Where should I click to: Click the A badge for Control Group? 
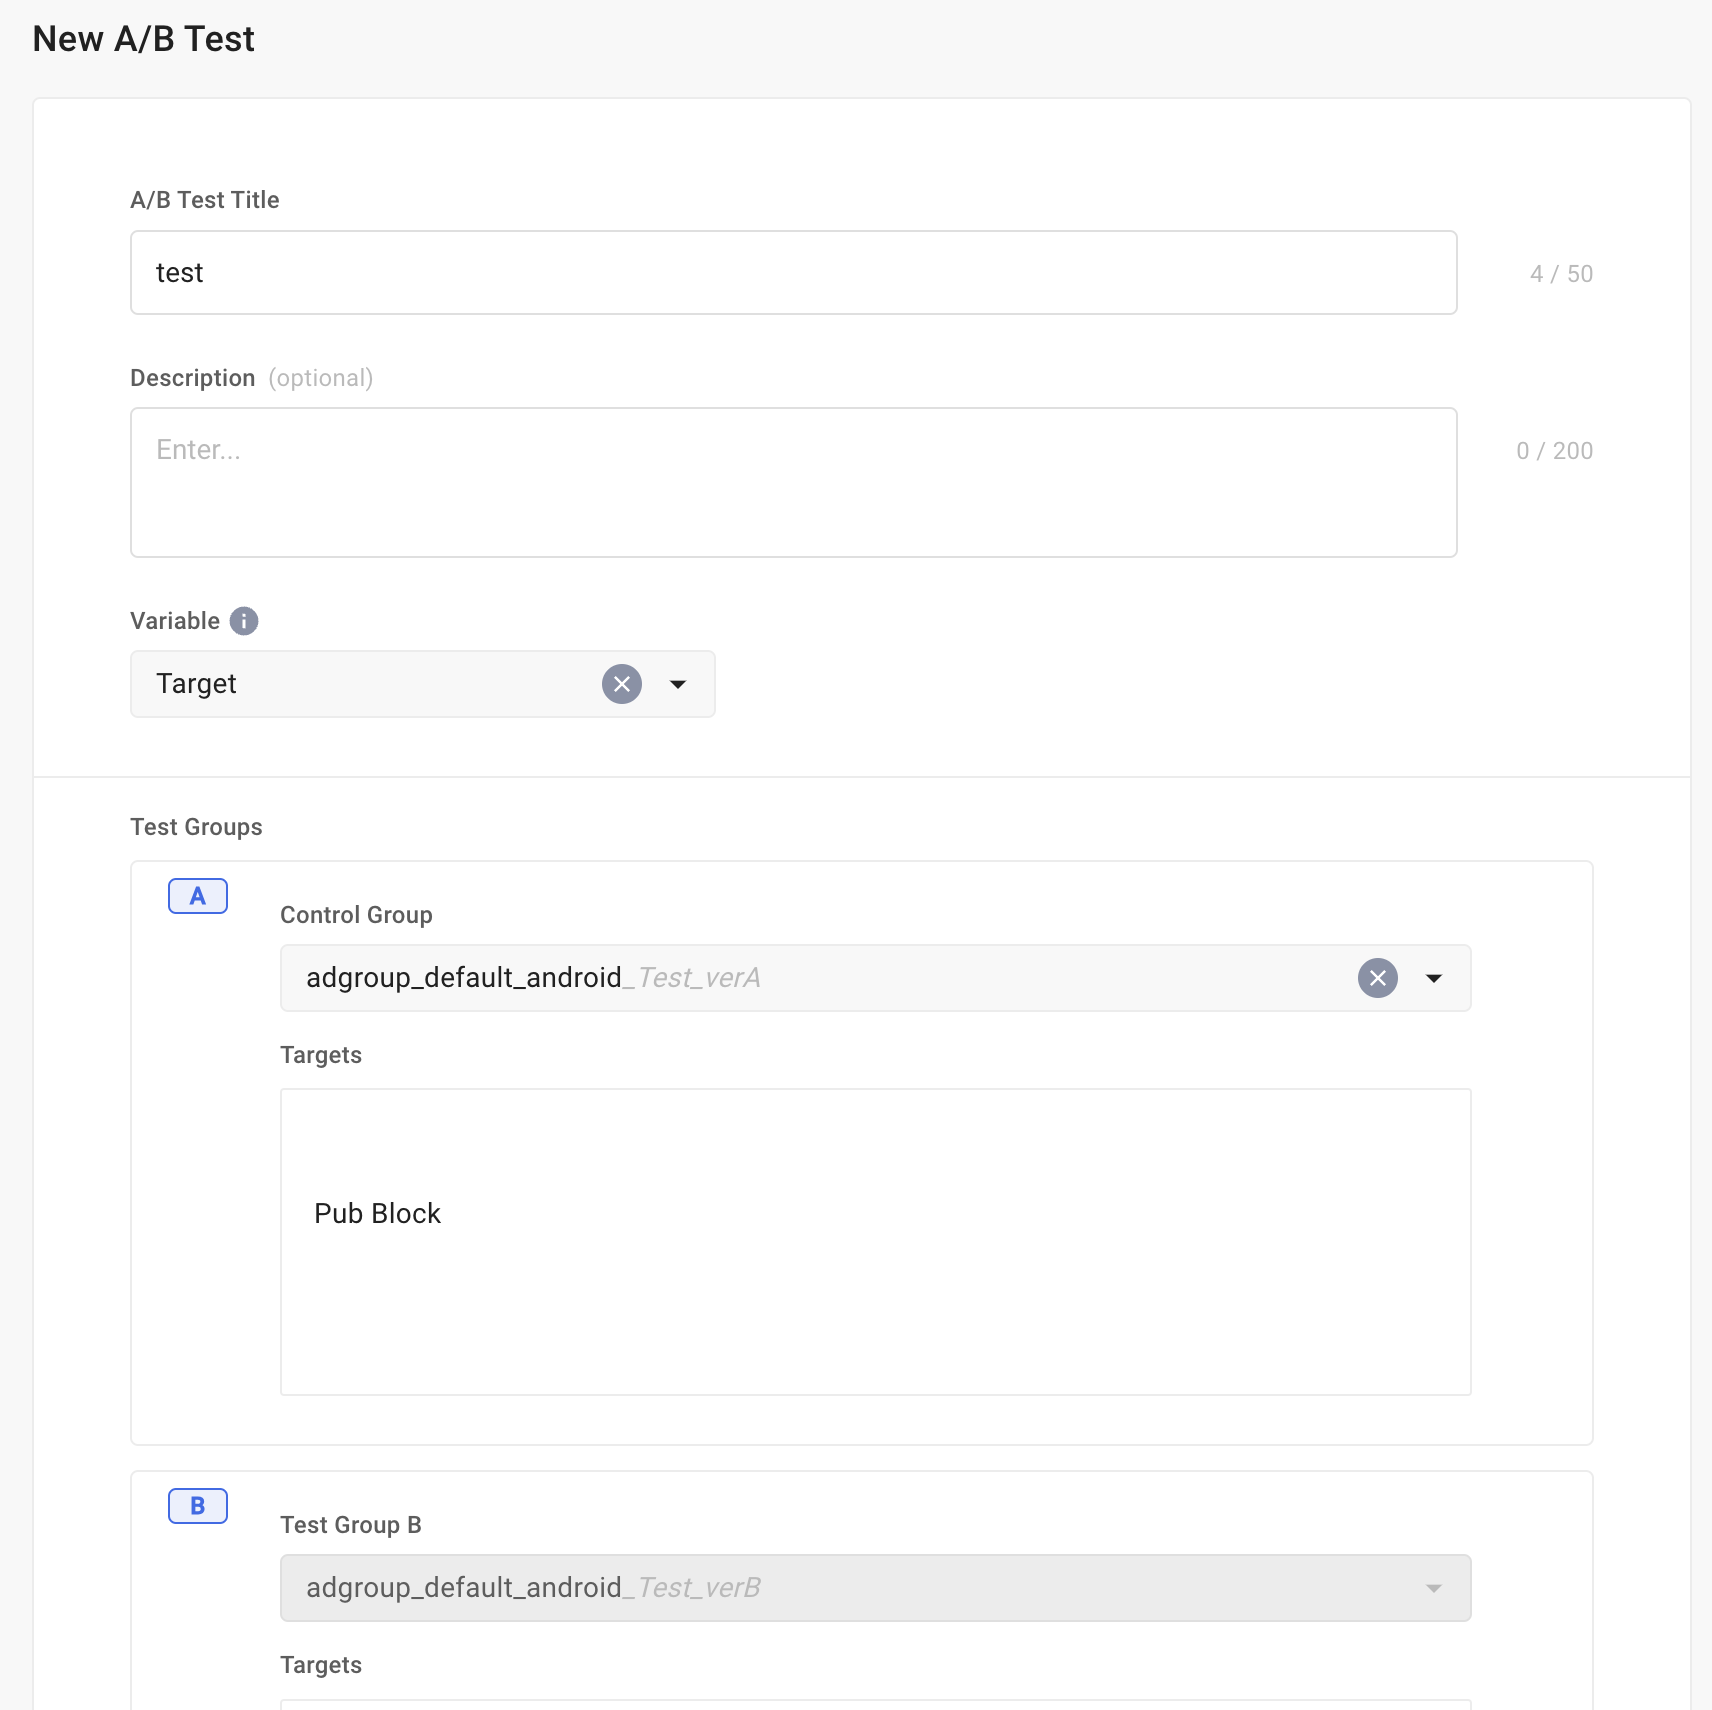coord(197,896)
